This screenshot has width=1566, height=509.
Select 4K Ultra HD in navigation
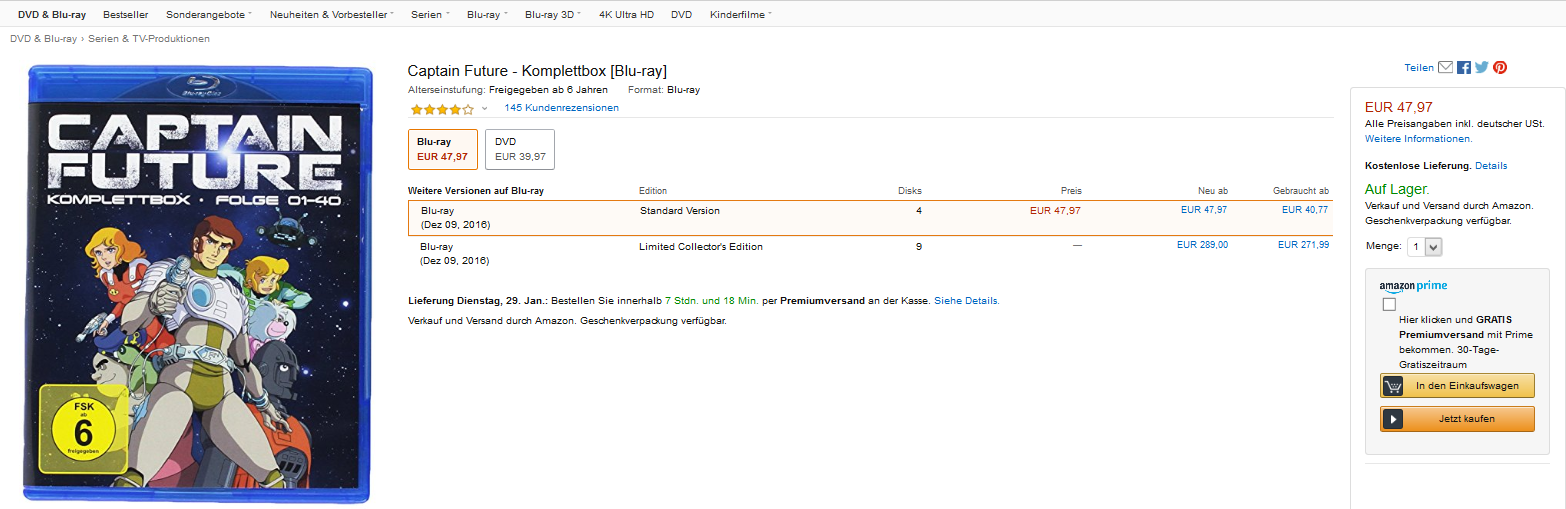(x=626, y=14)
